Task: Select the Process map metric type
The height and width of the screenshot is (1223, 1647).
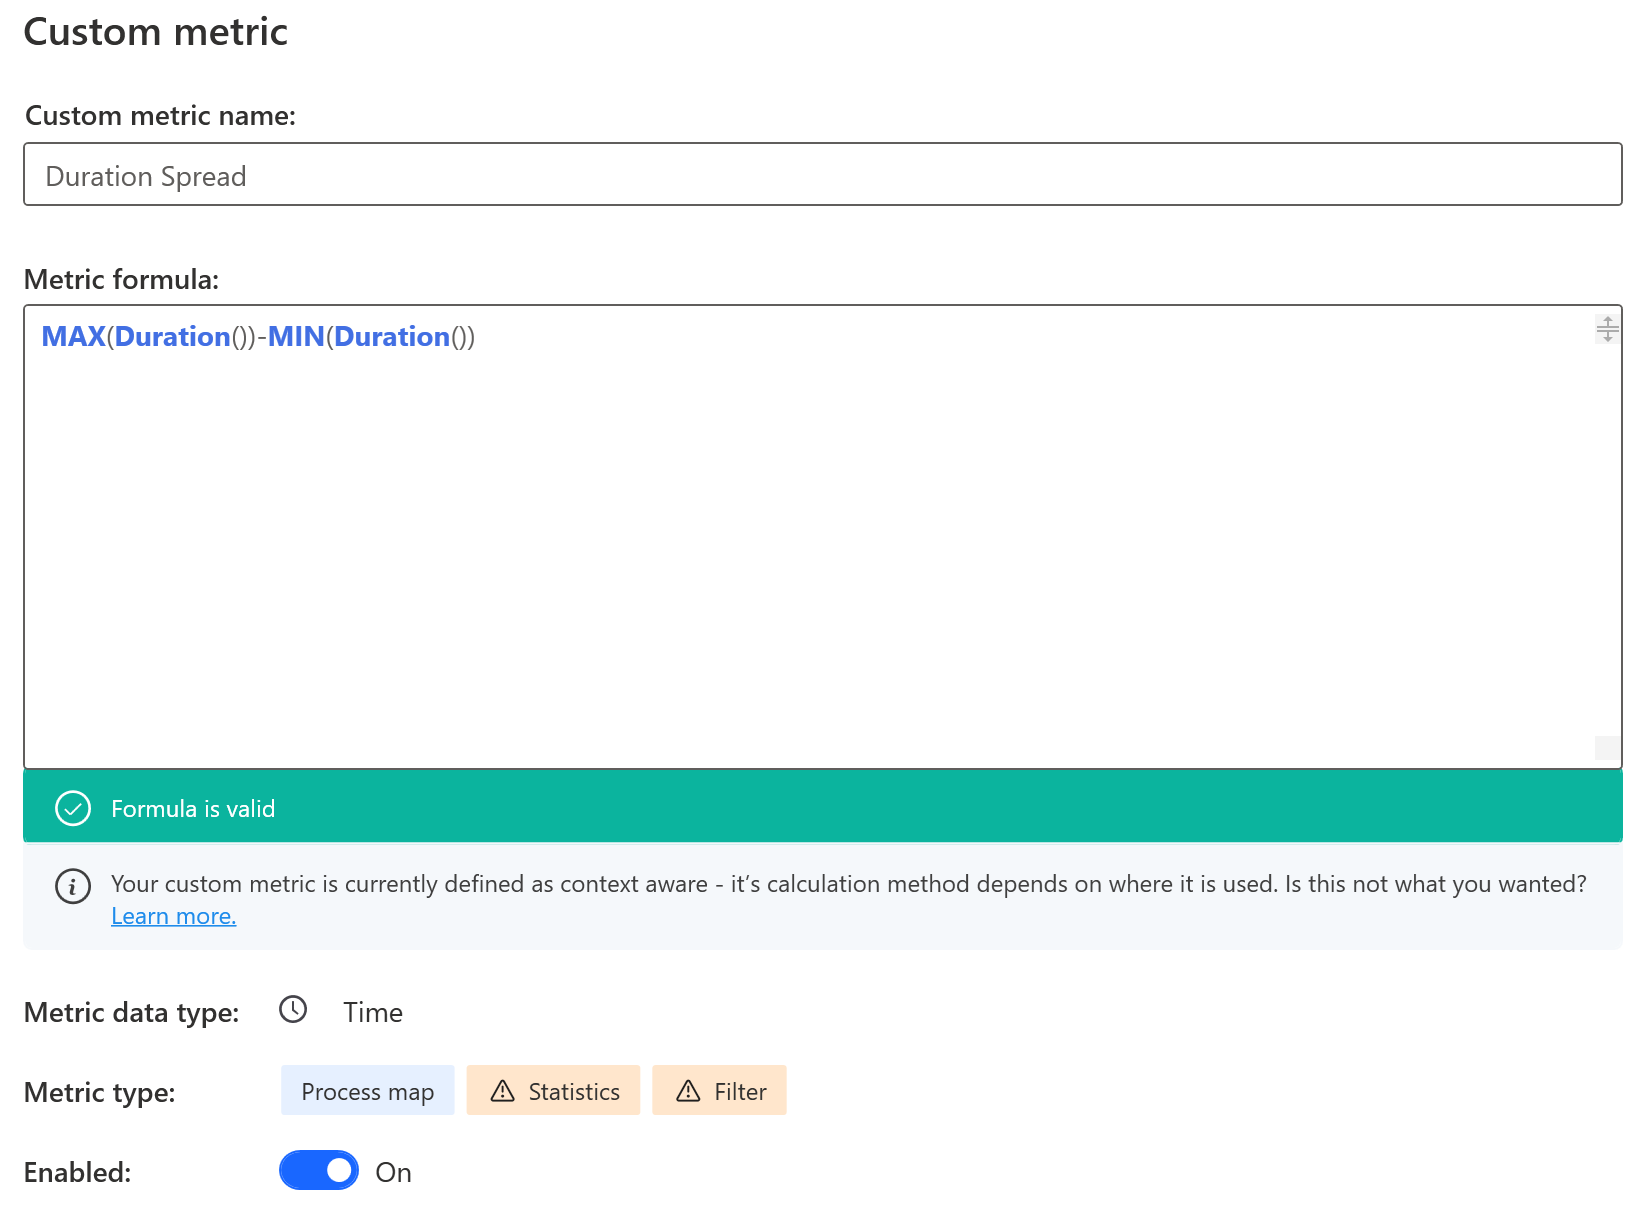Action: click(367, 1091)
